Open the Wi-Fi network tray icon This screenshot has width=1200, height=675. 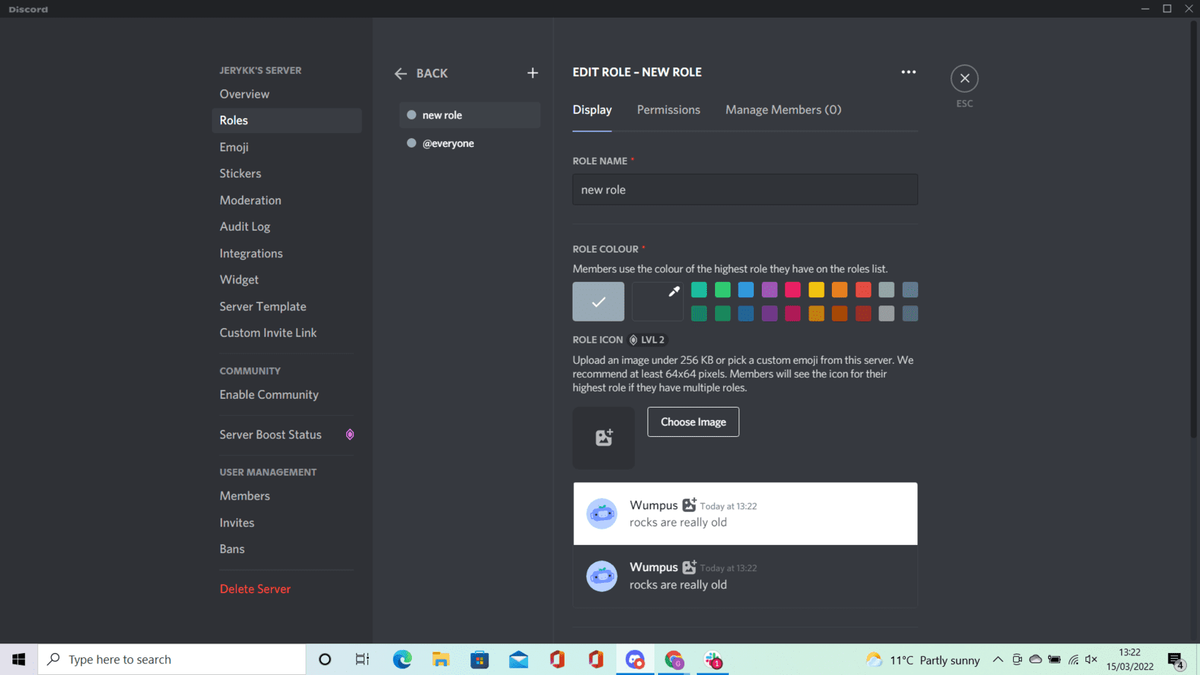pyautogui.click(x=1073, y=659)
